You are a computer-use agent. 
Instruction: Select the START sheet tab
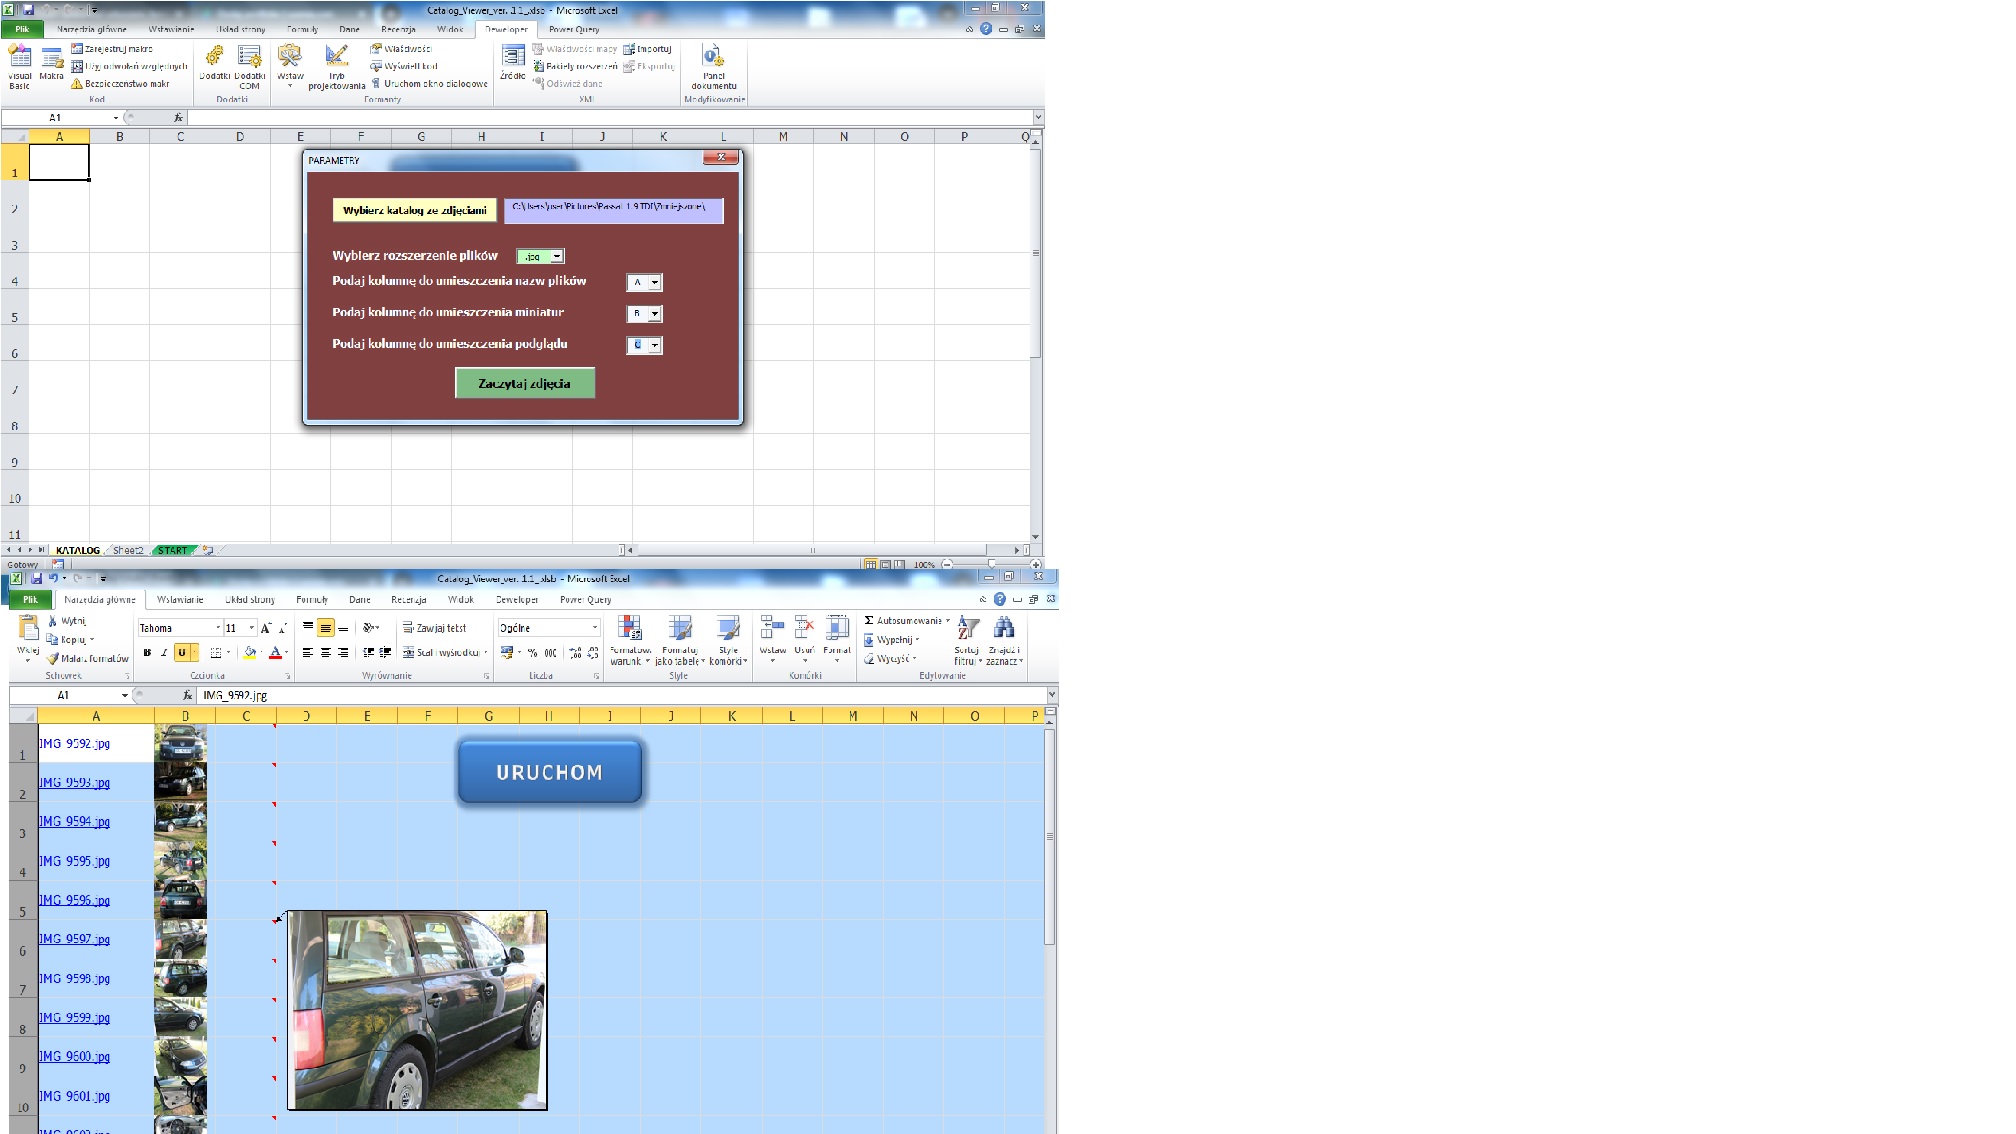tap(172, 550)
